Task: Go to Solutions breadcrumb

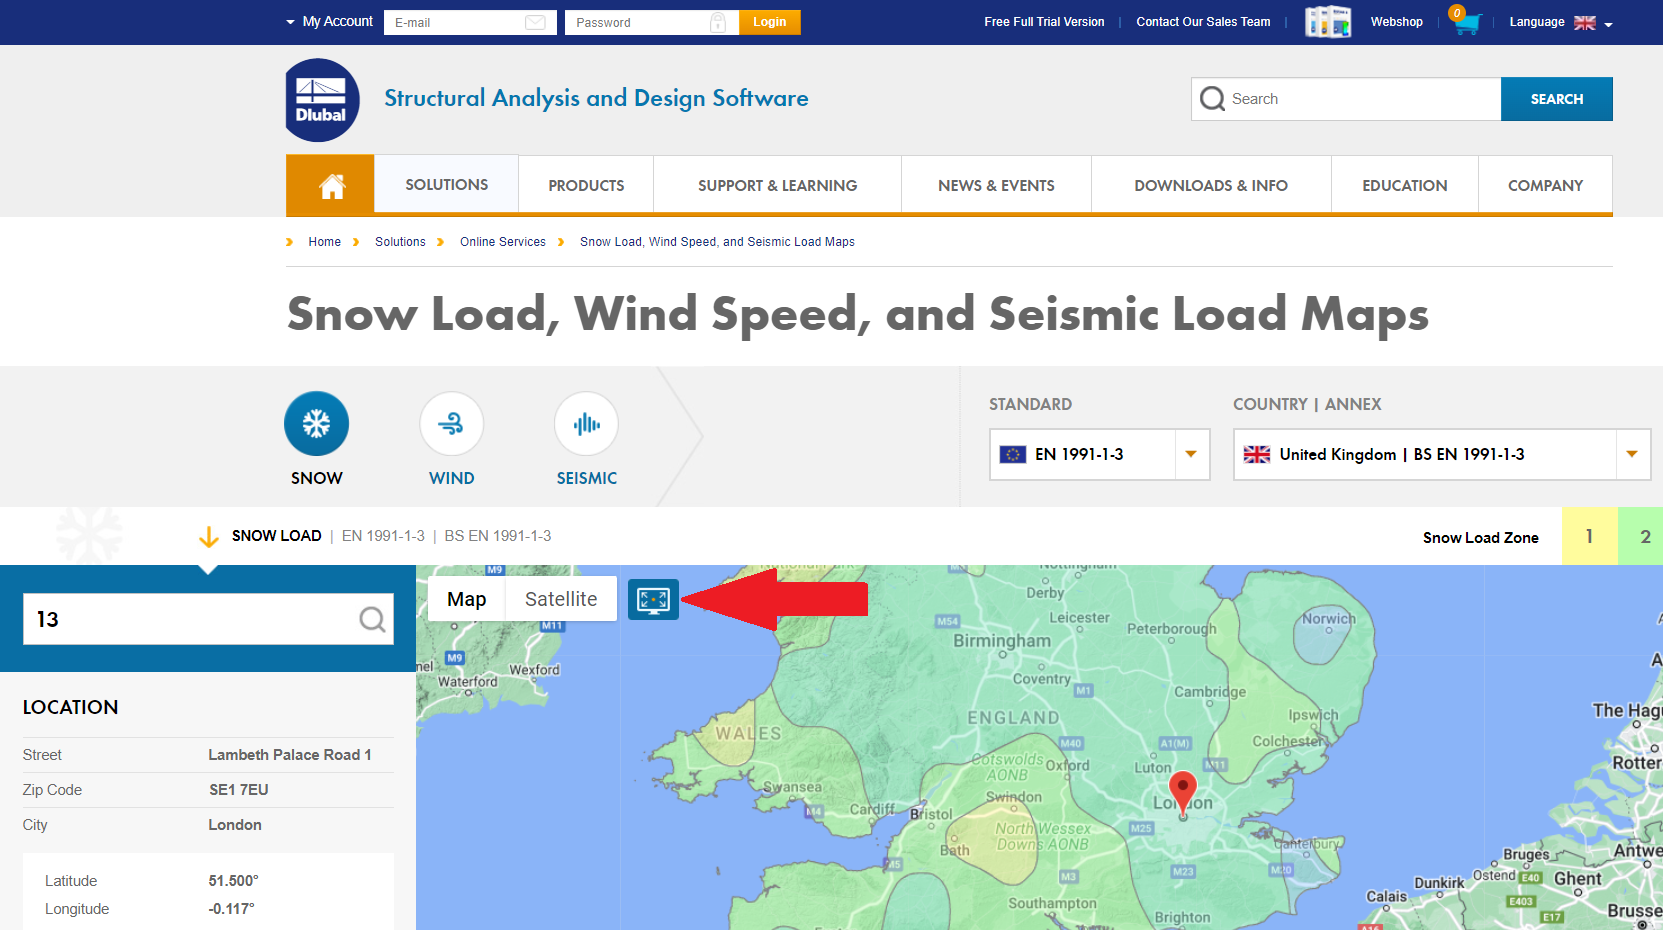Action: pos(400,242)
